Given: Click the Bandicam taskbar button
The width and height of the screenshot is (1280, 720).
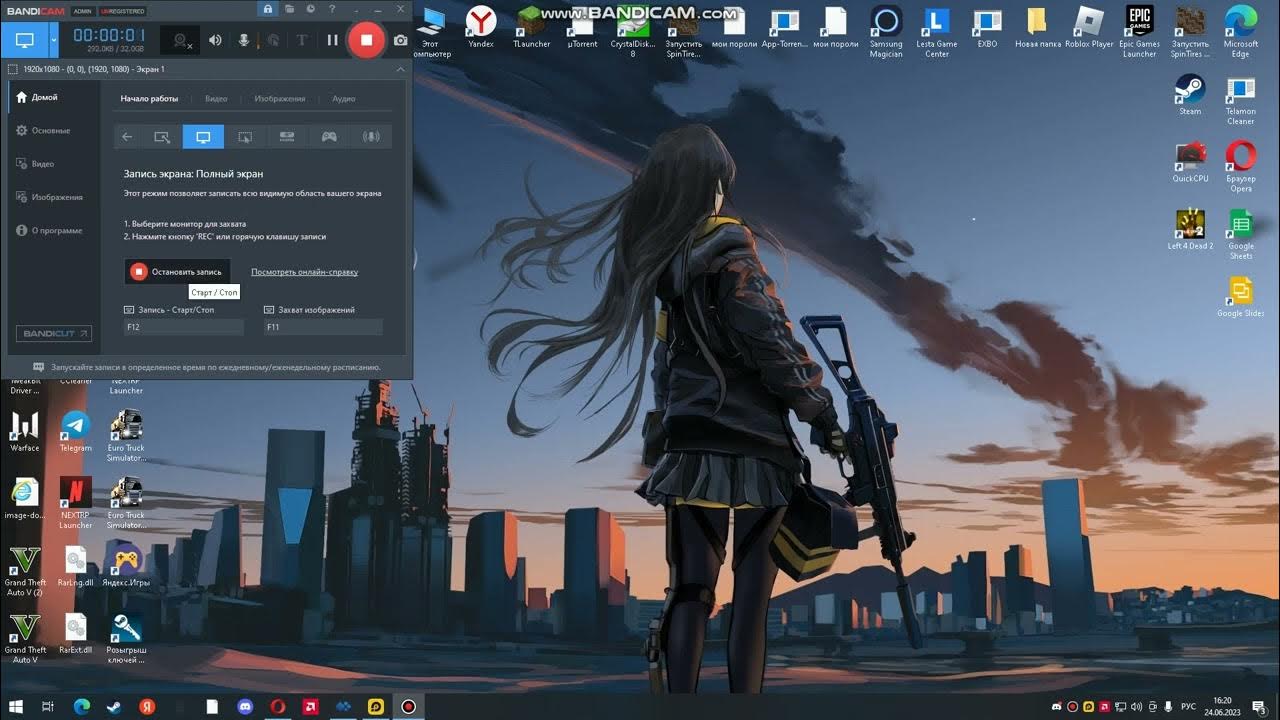Looking at the screenshot, I should coord(408,706).
